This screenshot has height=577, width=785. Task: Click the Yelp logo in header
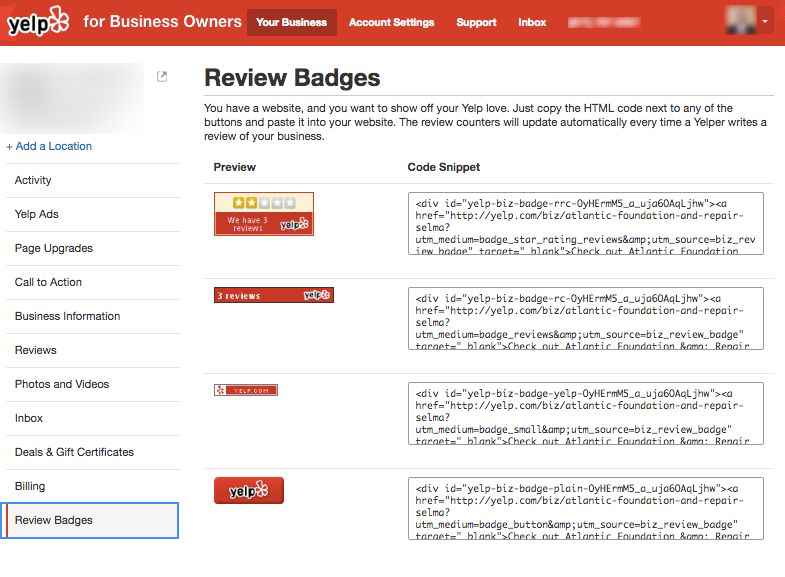pos(38,22)
